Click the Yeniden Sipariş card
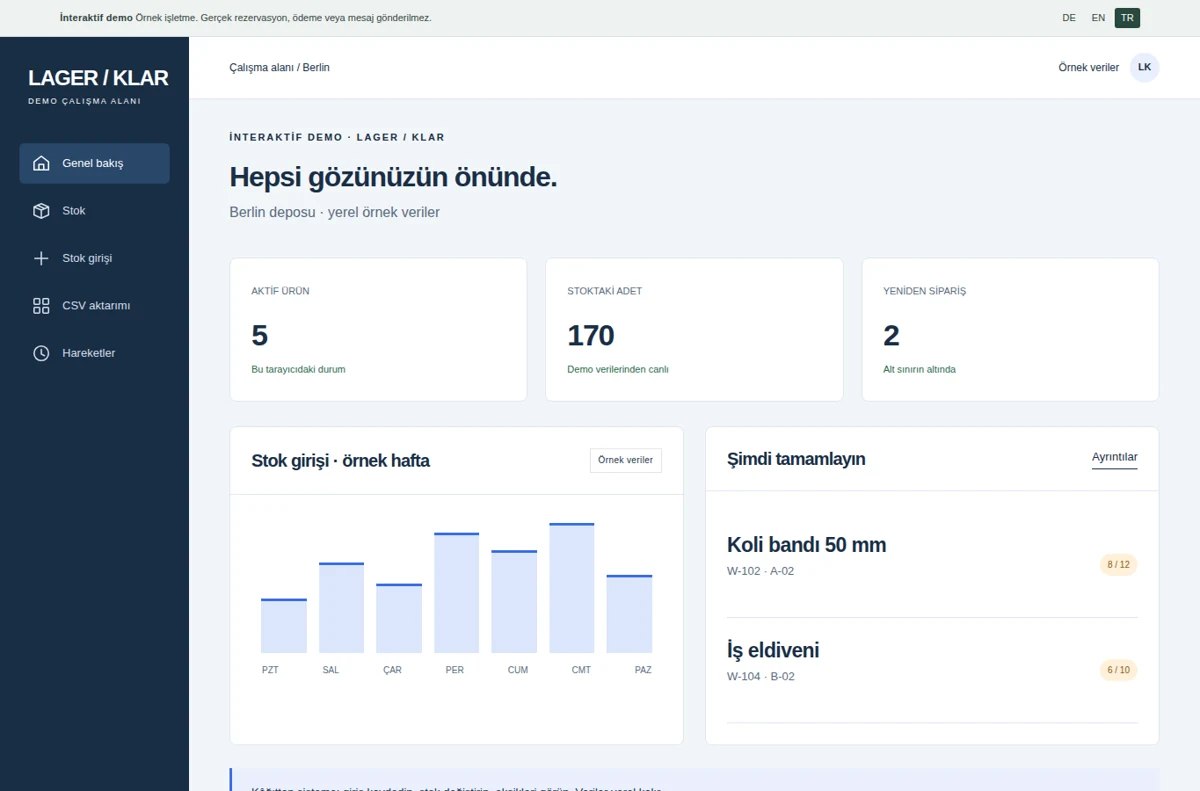The image size is (1200, 791). (x=1010, y=330)
